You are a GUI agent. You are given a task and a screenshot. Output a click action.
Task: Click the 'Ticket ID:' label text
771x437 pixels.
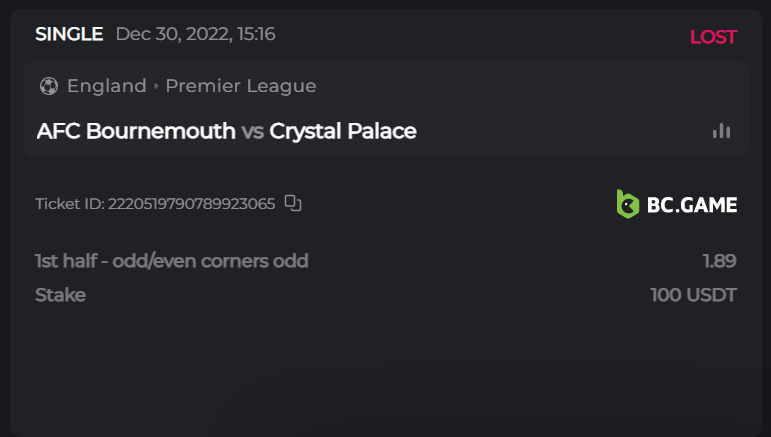click(69, 204)
